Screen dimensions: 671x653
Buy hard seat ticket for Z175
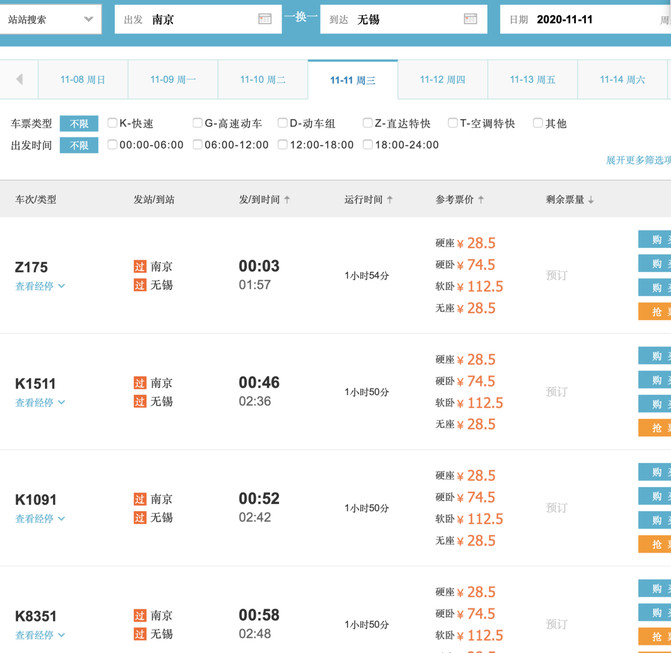(655, 239)
